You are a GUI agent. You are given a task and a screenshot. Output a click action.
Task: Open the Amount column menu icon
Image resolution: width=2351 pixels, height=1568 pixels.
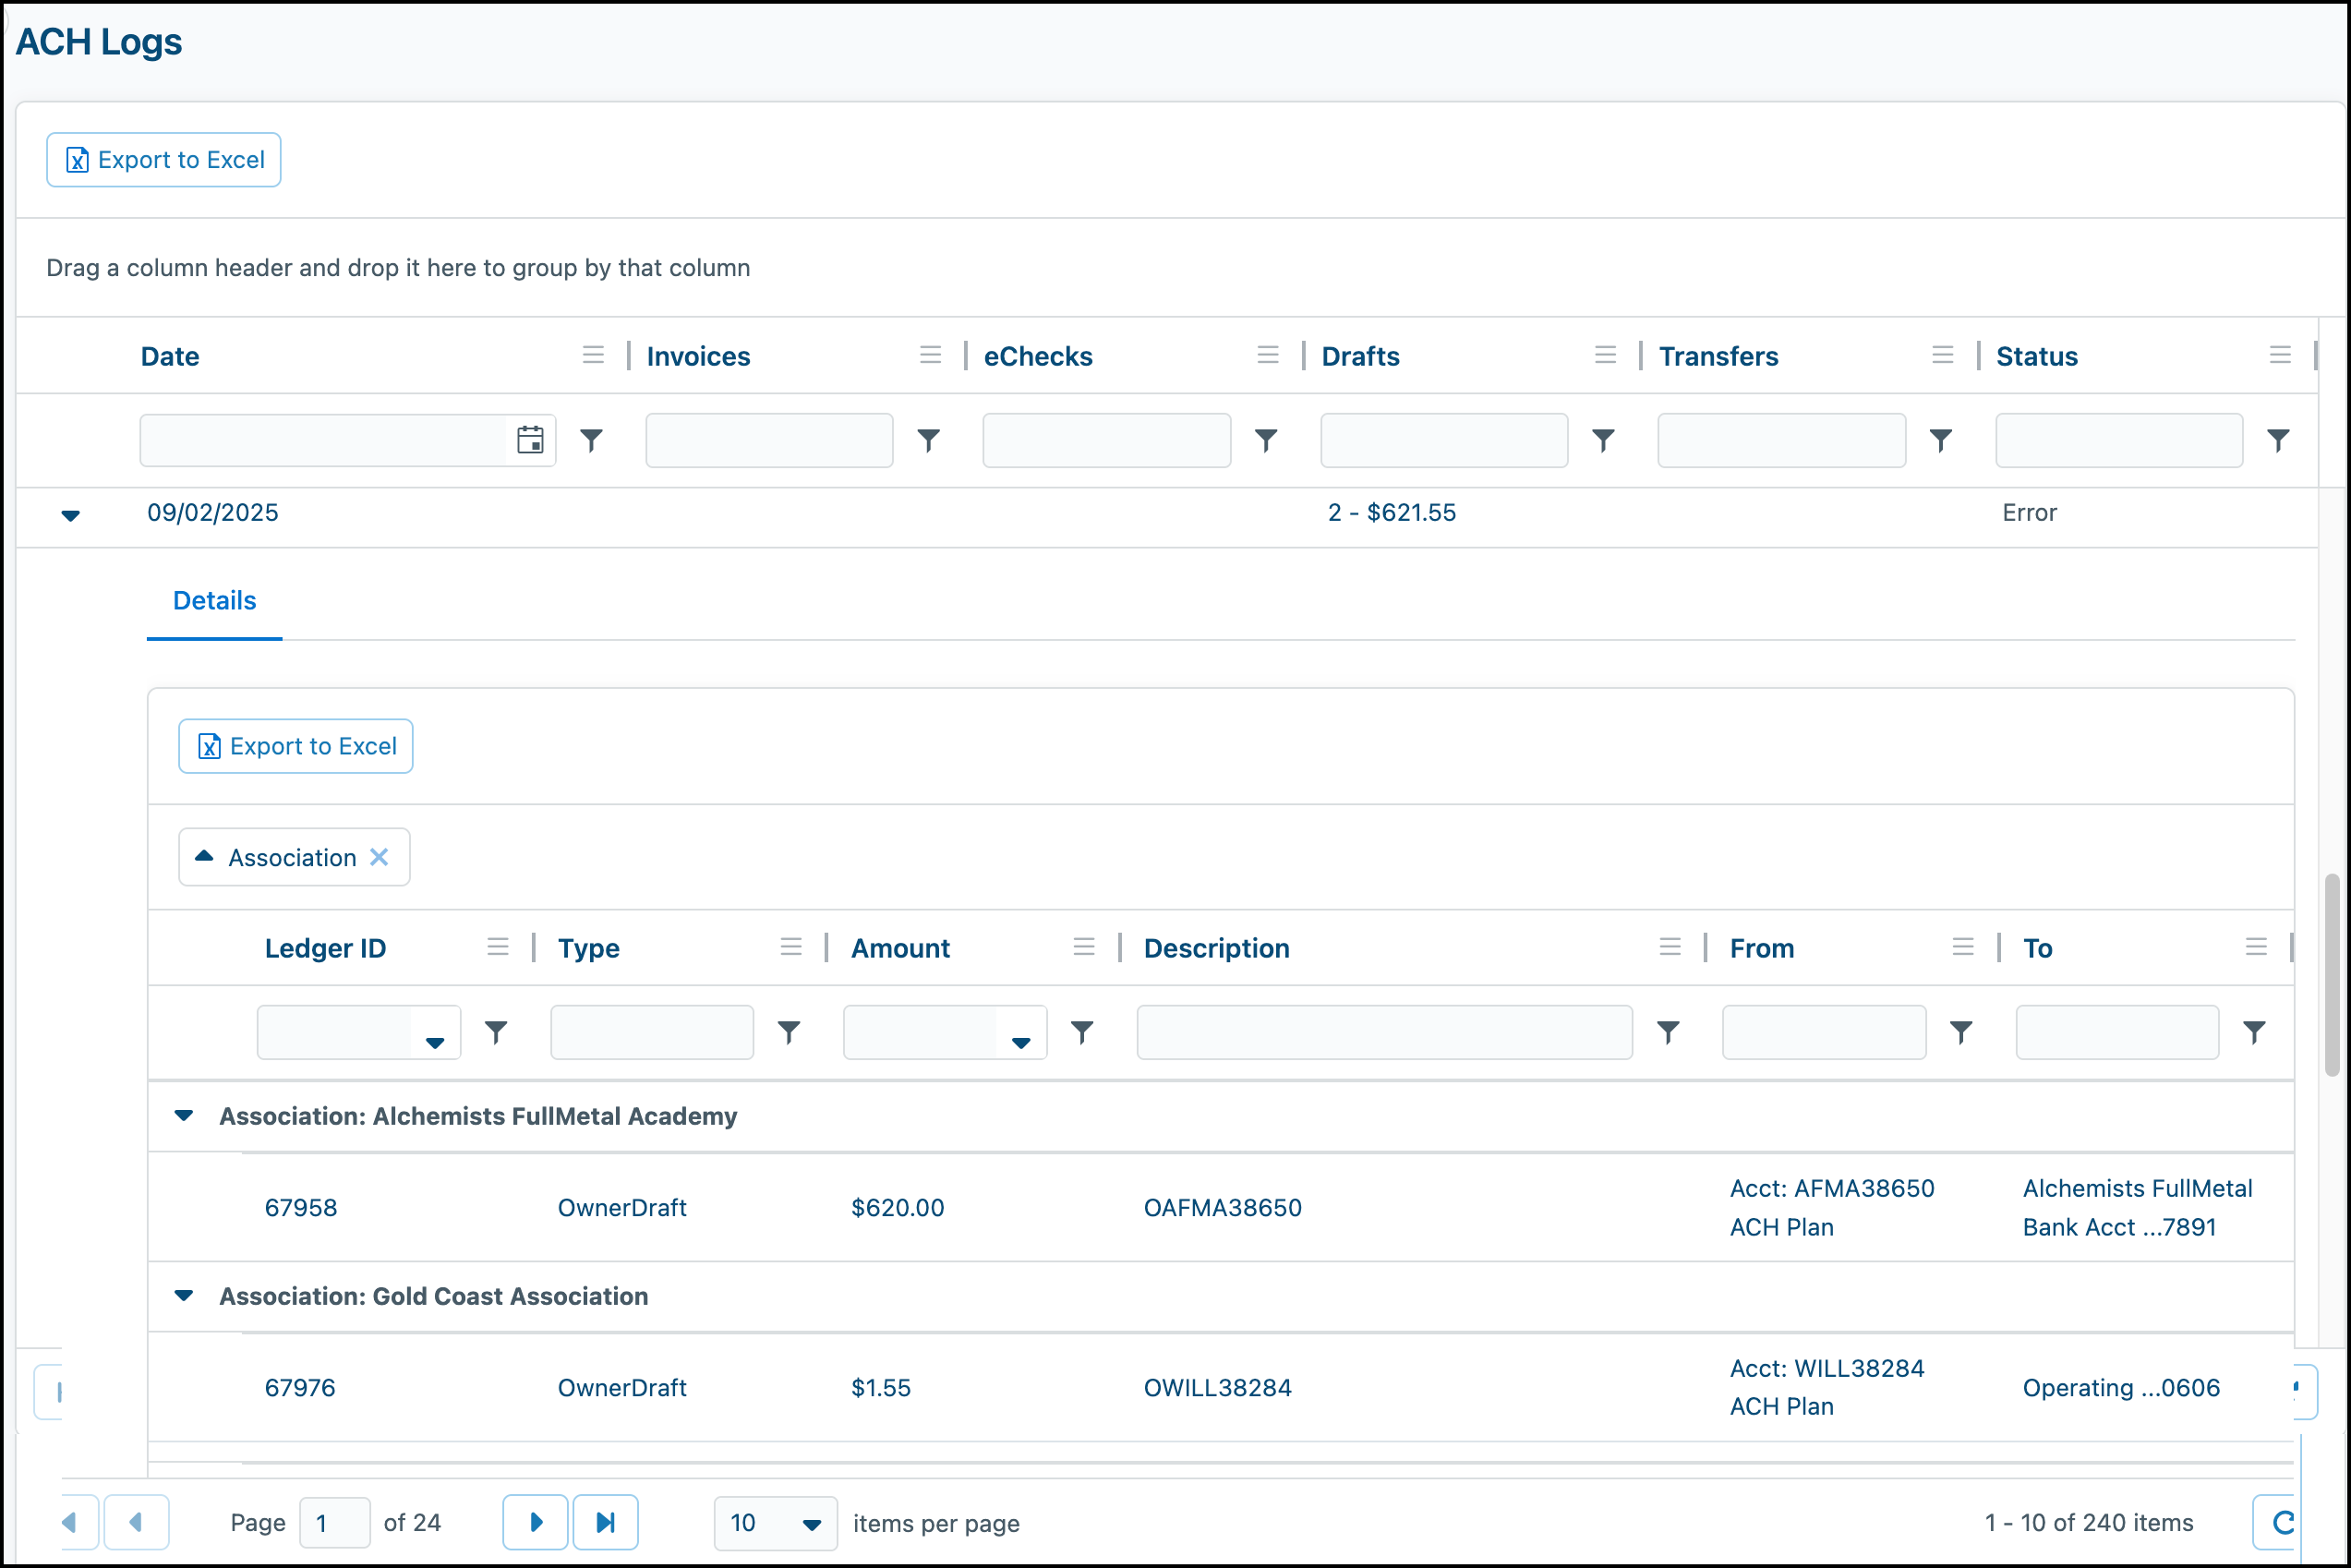click(x=1084, y=947)
